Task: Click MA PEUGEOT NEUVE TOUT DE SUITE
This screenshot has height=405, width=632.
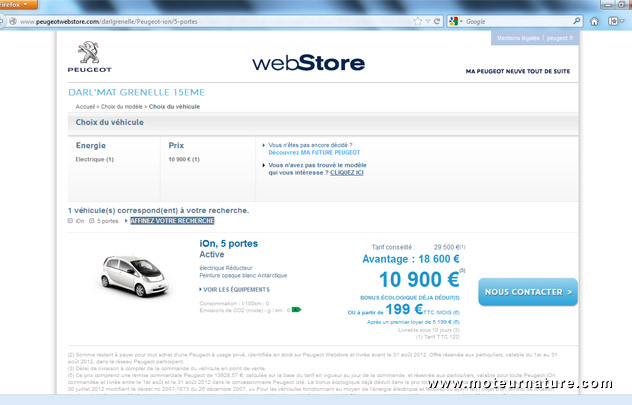Action: coord(518,71)
